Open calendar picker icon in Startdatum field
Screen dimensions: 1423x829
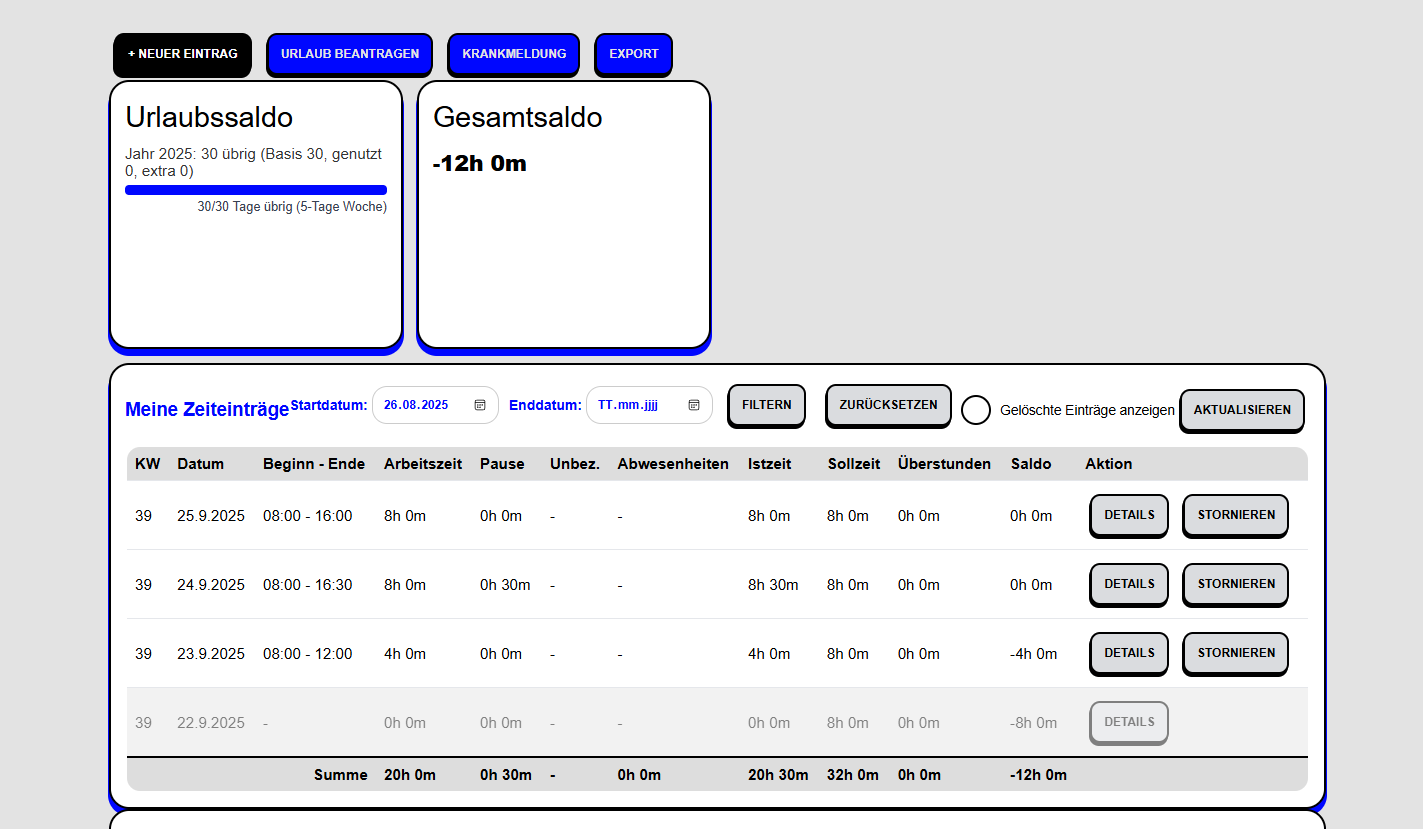pos(480,405)
